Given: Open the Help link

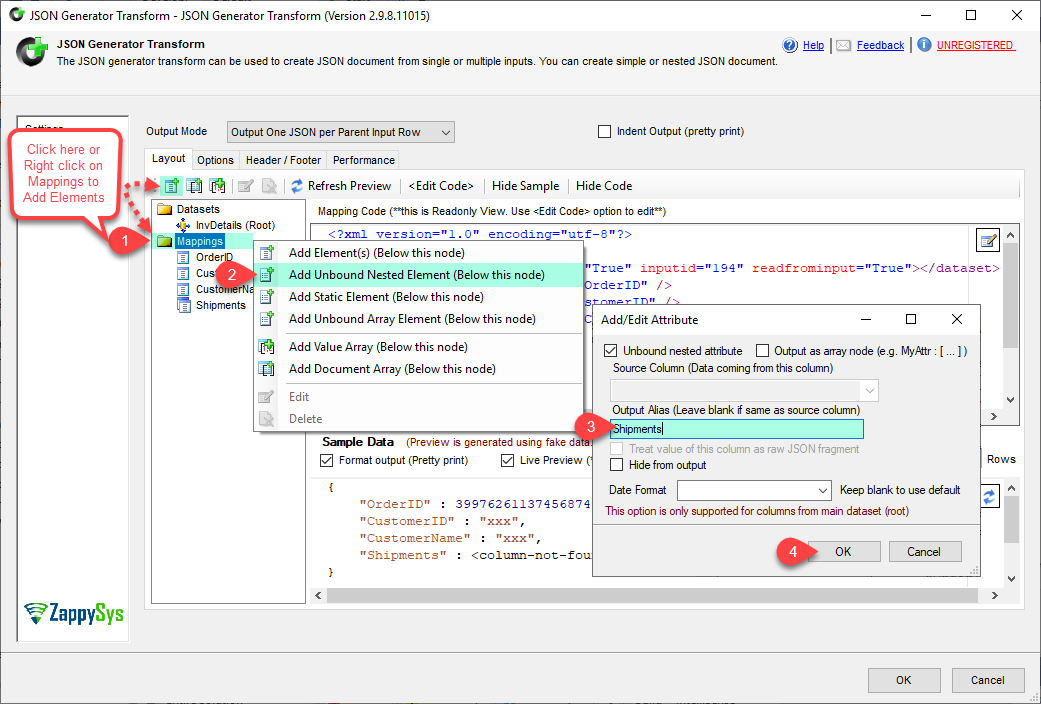Looking at the screenshot, I should click(x=813, y=45).
